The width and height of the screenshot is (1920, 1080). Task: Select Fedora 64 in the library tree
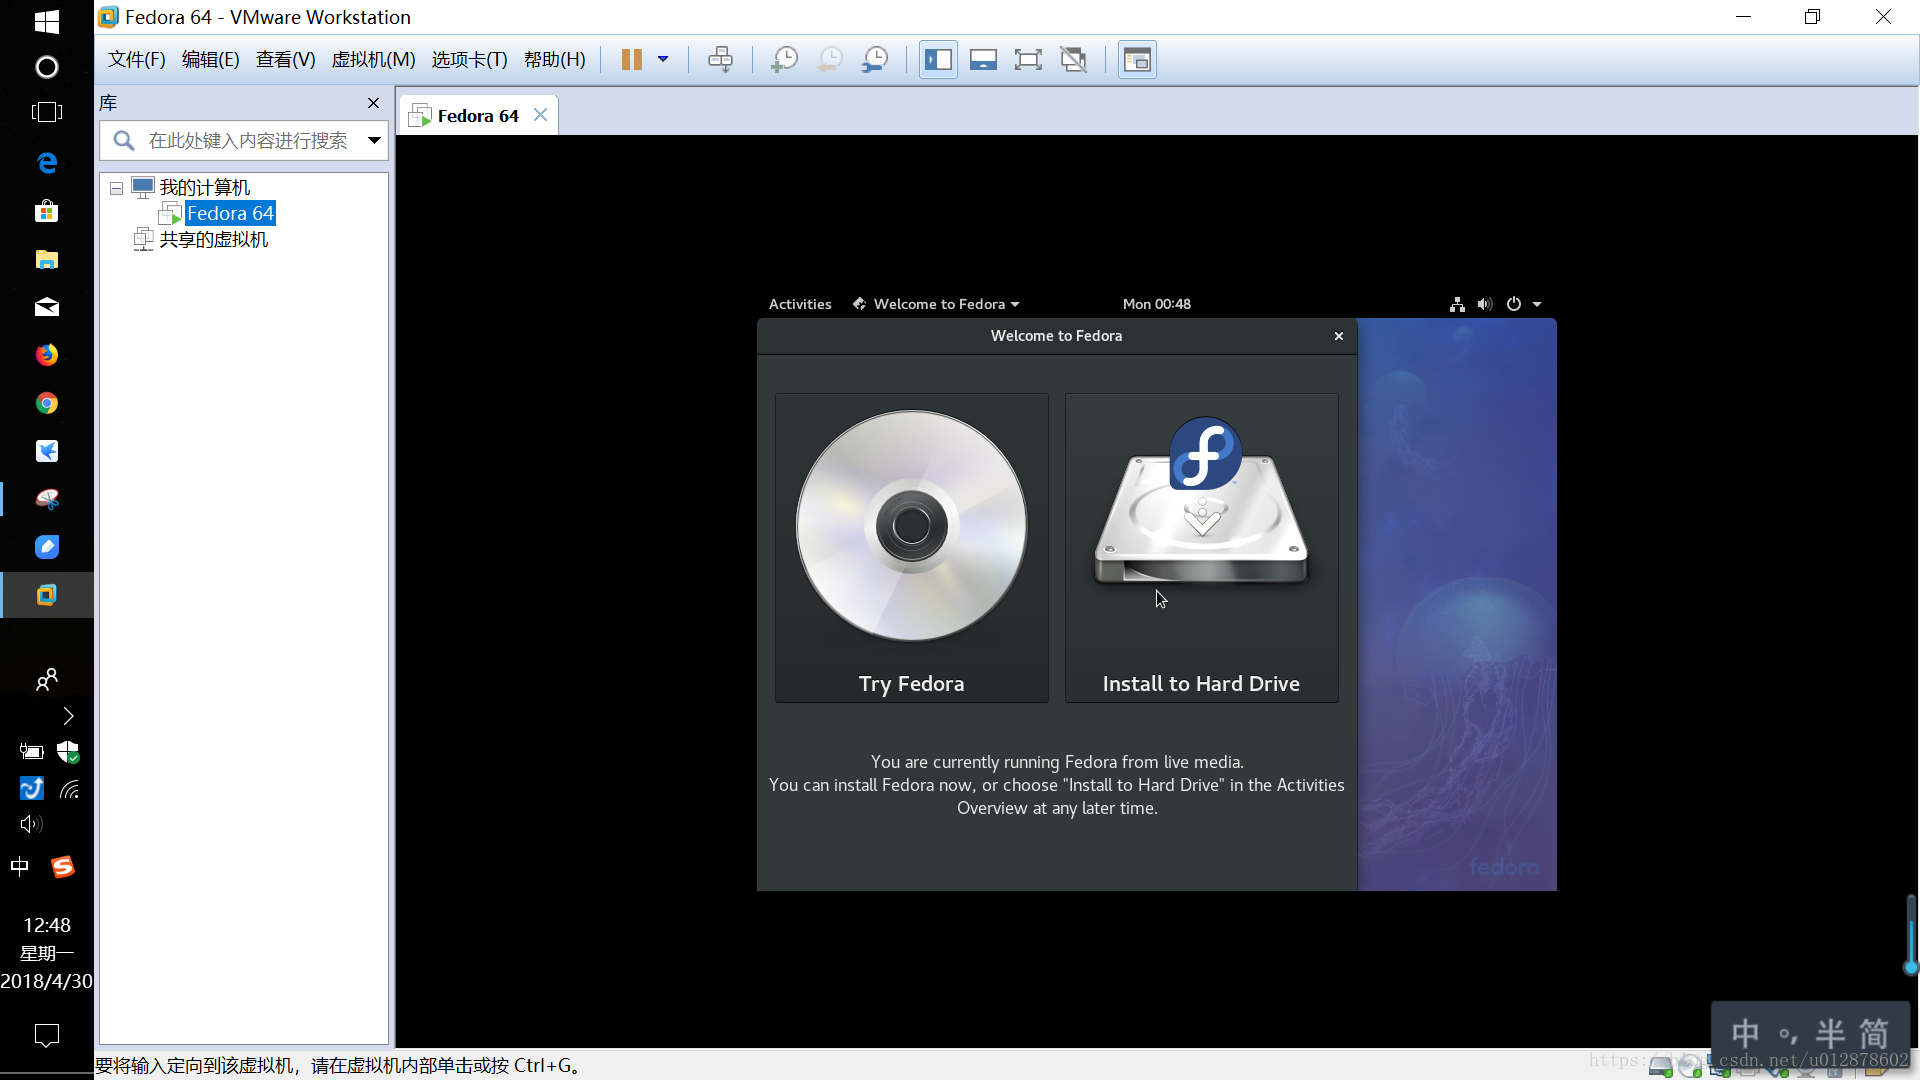click(230, 214)
